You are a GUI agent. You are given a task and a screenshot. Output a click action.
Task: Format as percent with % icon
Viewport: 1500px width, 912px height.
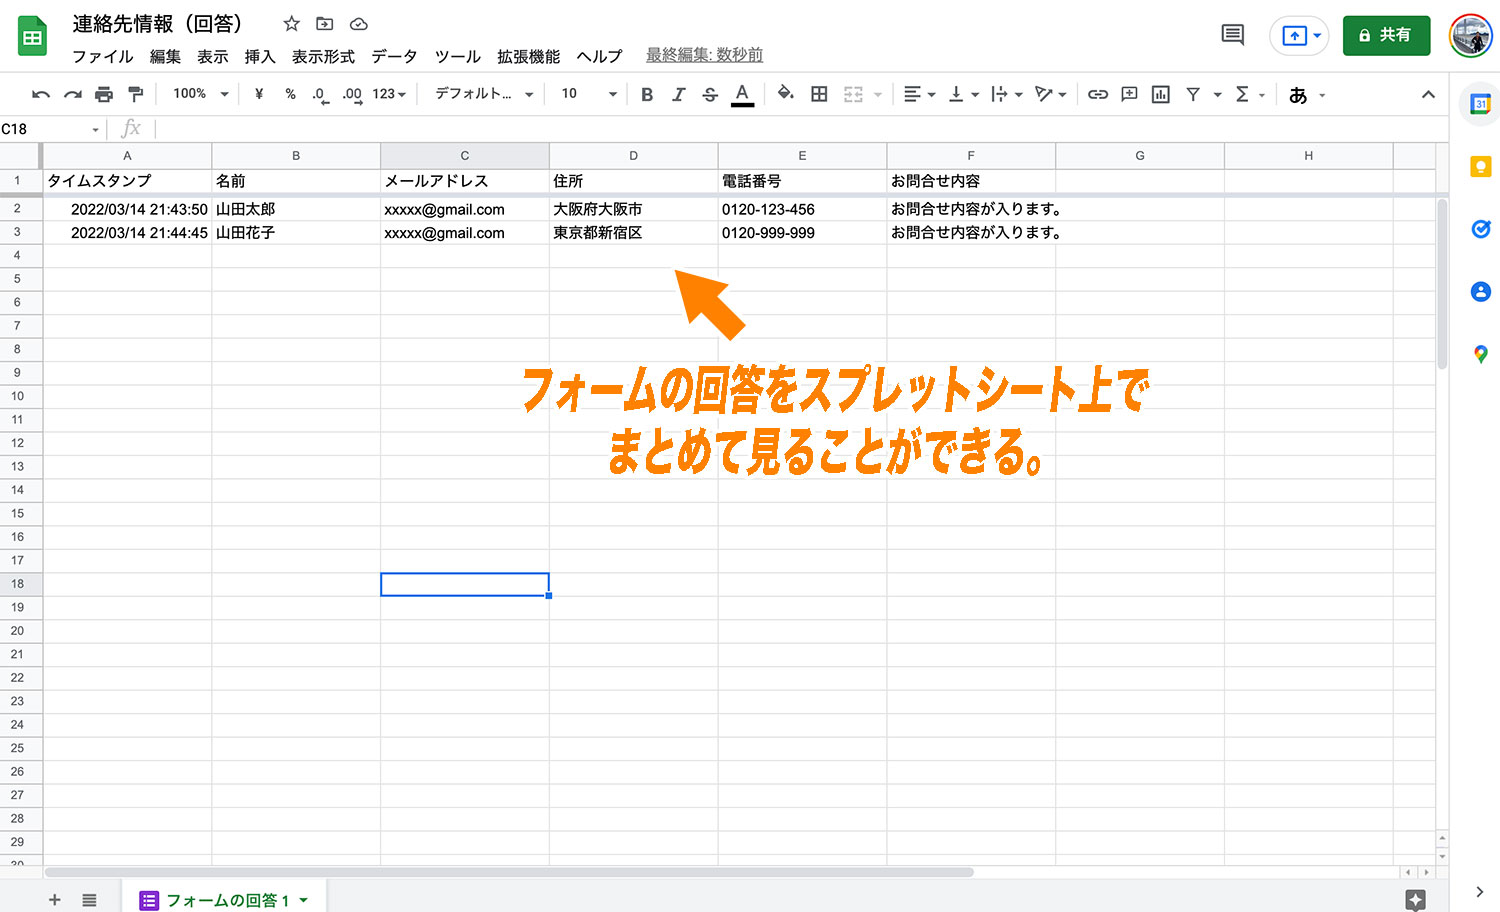click(x=290, y=94)
